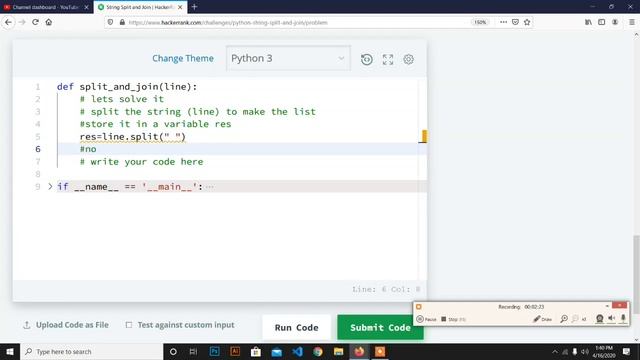Open system volume control in tray
Screen dimensions: 640x360
point(585,351)
